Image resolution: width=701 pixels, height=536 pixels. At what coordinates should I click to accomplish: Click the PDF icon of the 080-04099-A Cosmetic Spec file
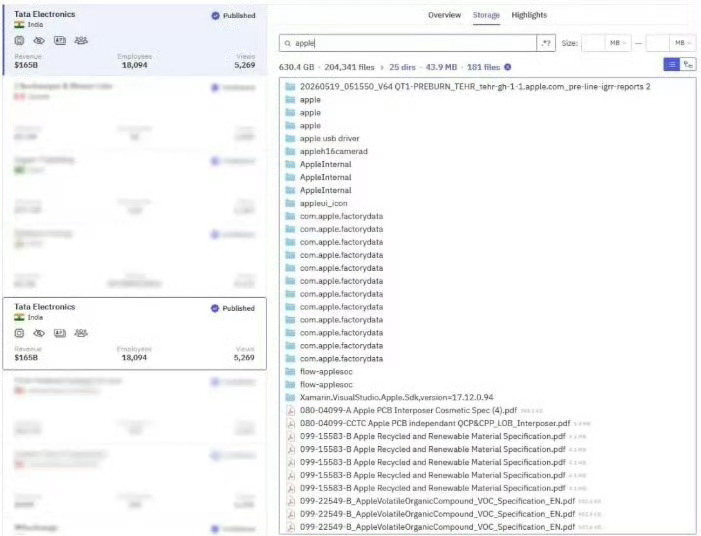[291, 410]
